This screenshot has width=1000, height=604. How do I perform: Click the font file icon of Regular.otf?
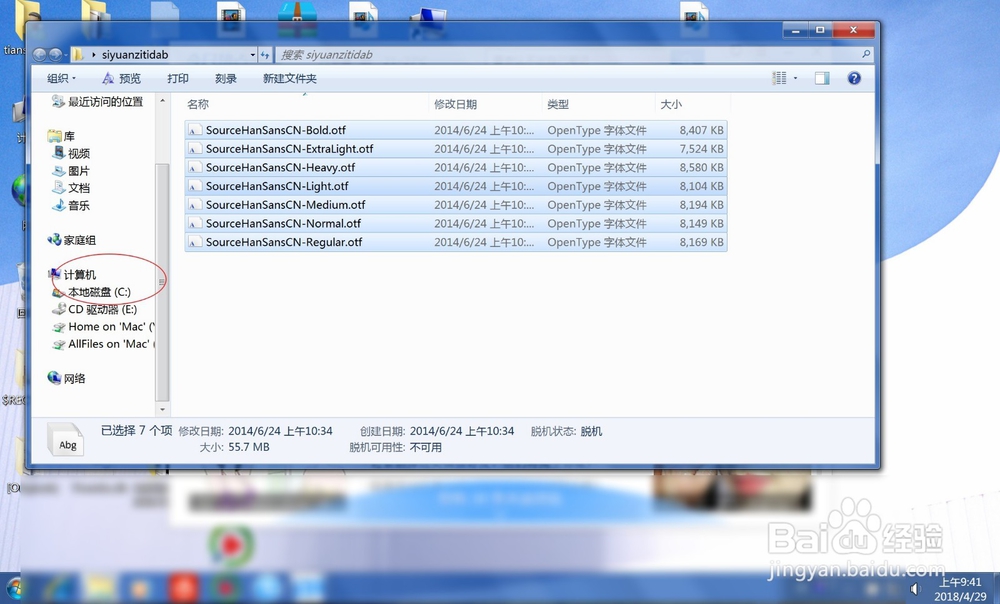coord(195,242)
